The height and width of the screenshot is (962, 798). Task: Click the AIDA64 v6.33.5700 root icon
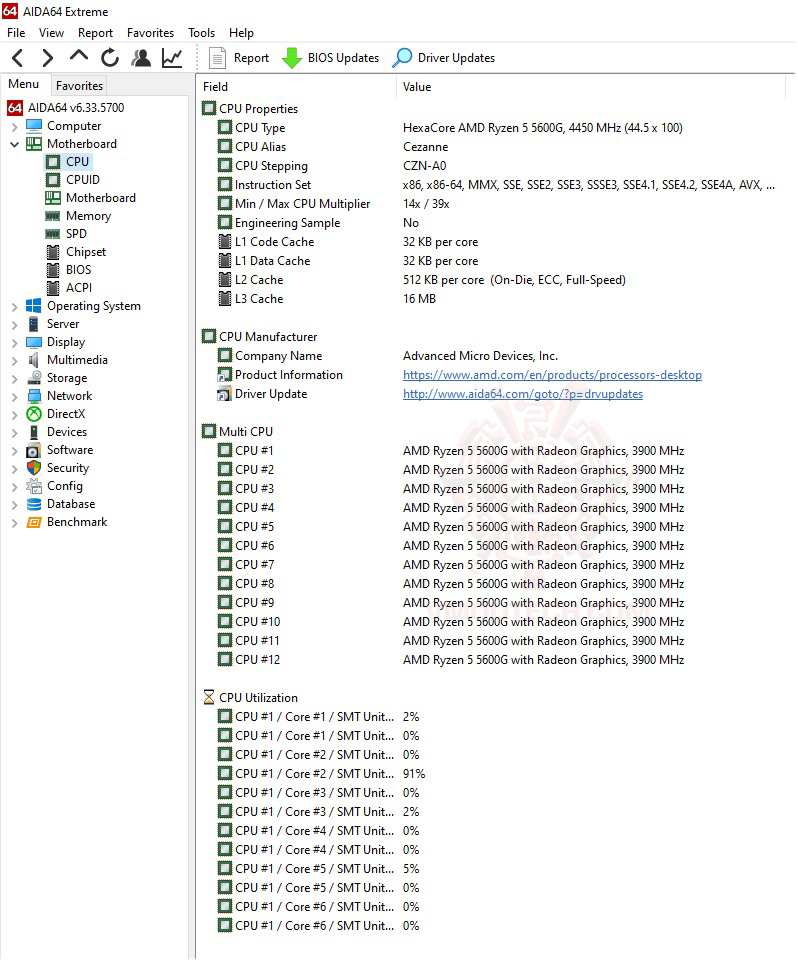[x=15, y=108]
